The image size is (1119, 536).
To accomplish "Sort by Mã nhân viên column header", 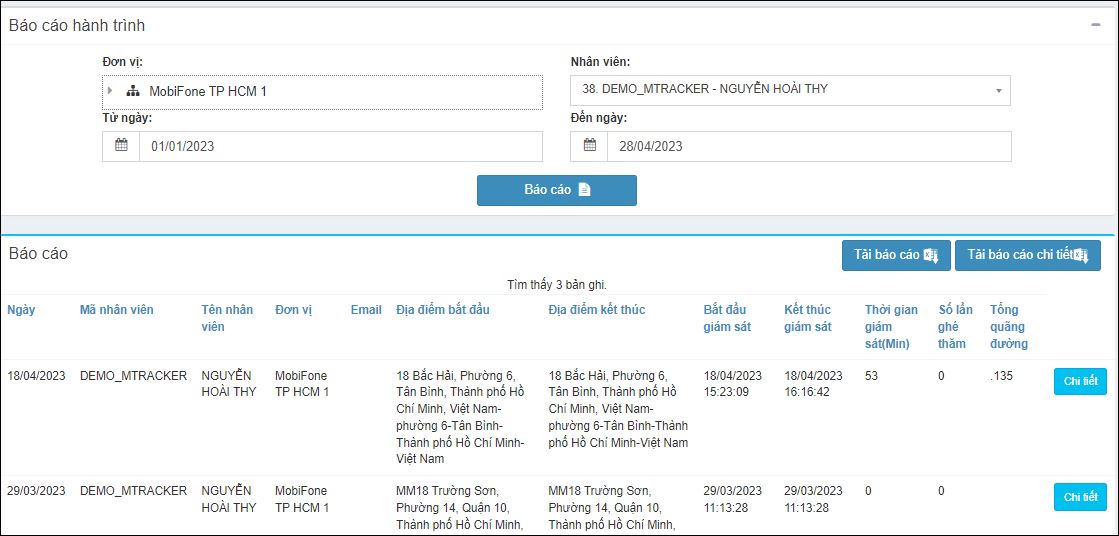I will pyautogui.click(x=116, y=310).
